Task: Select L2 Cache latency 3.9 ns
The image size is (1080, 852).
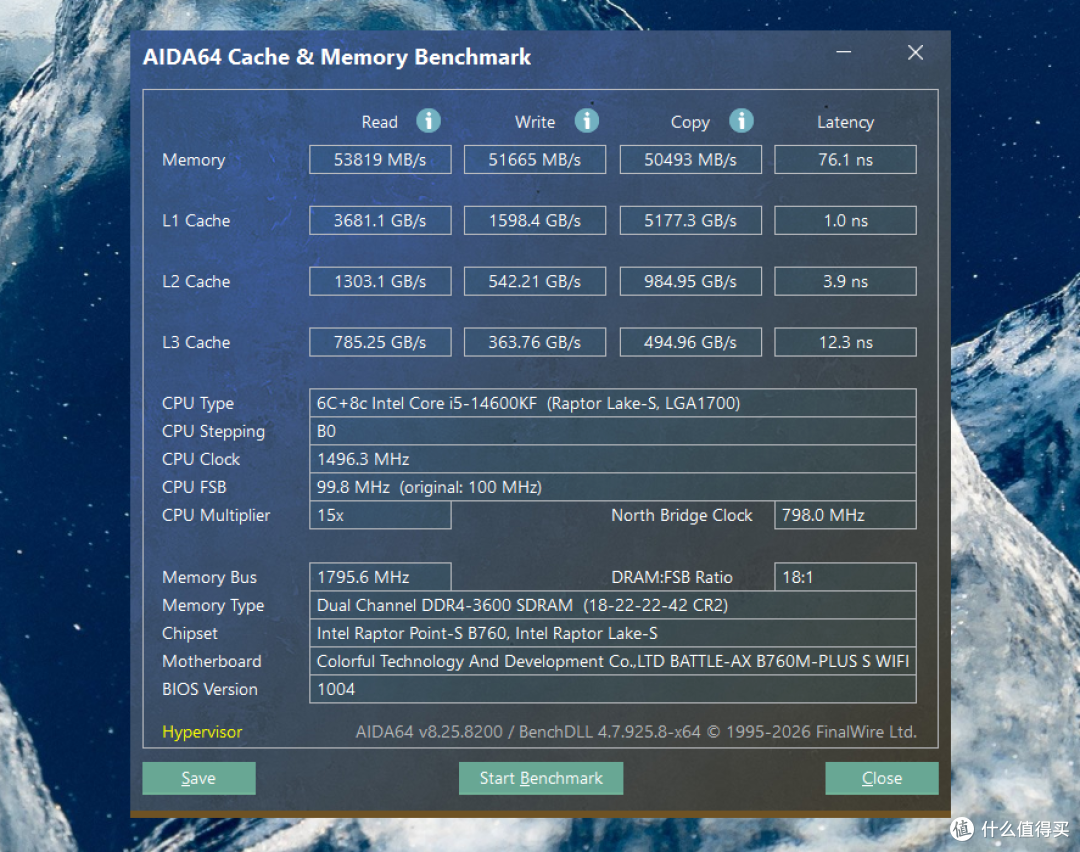Action: [845, 281]
